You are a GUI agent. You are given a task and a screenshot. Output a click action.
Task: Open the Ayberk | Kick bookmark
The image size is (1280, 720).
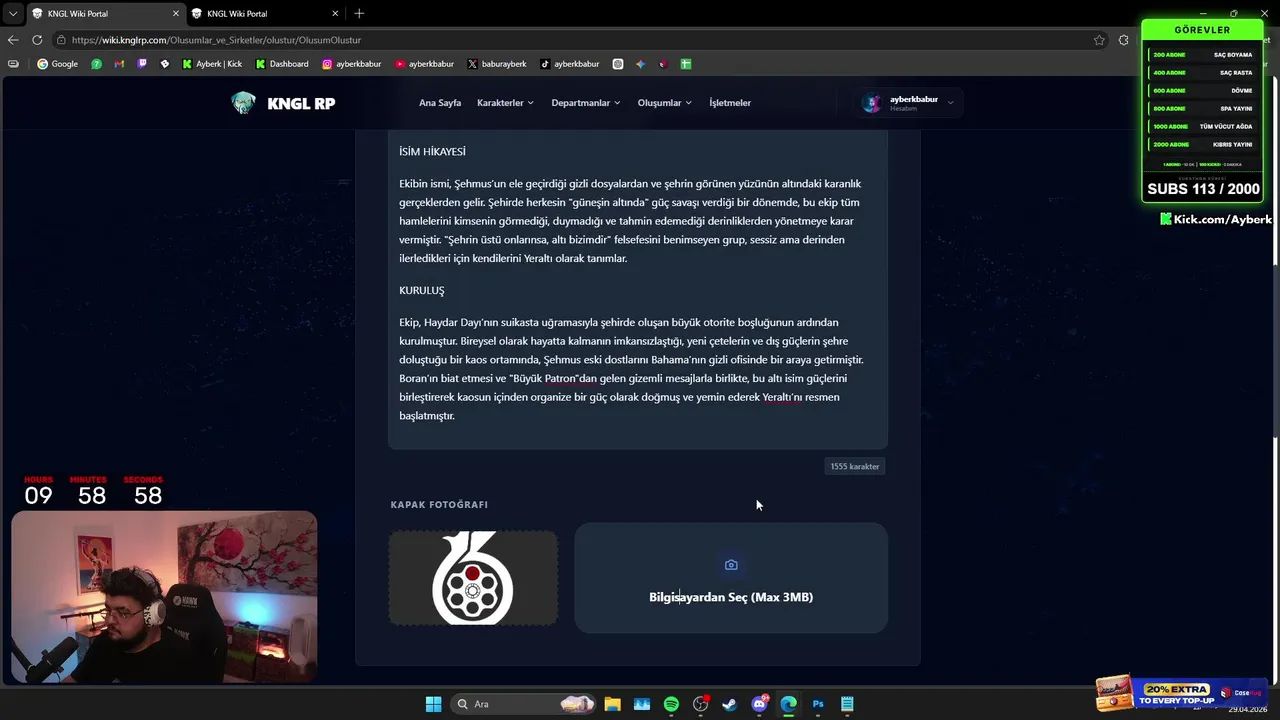212,64
